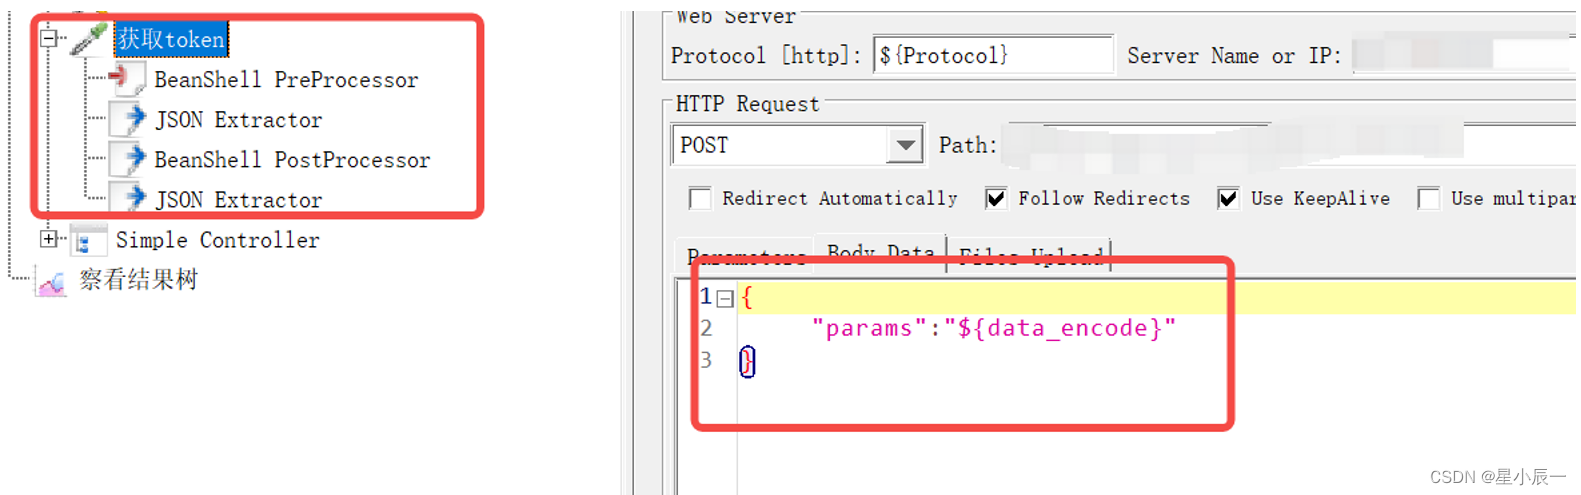Click the BeanShell PreProcessor icon

pos(127,79)
